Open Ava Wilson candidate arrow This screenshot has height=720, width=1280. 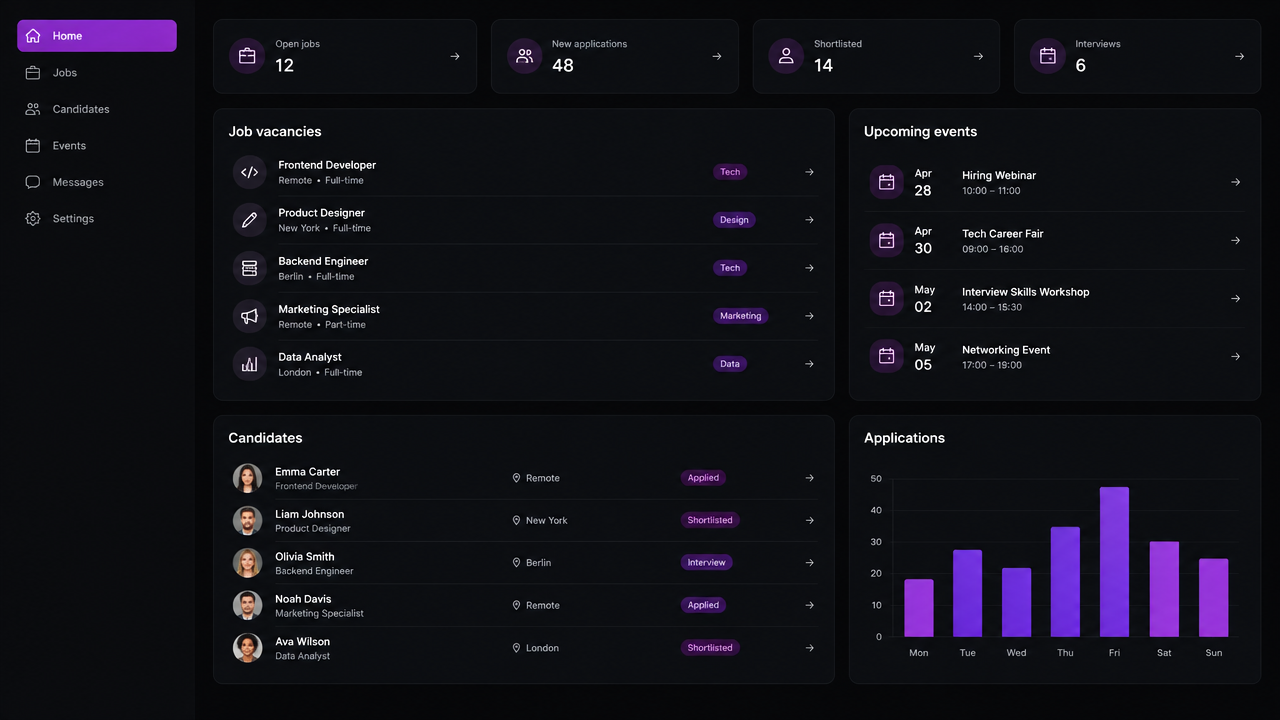point(810,648)
